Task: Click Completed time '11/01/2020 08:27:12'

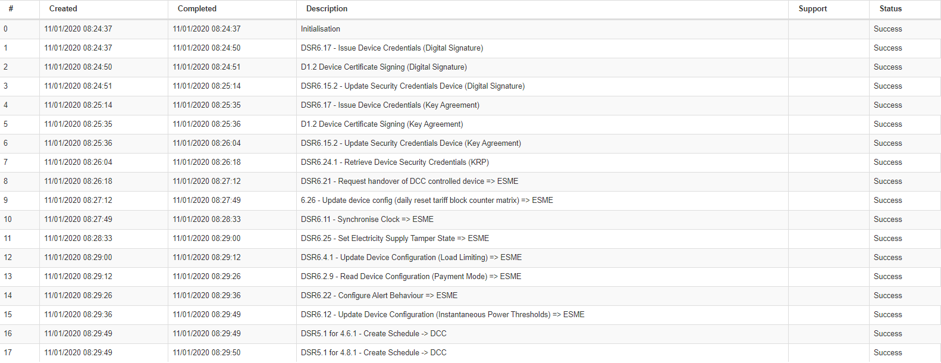Action: [x=206, y=181]
